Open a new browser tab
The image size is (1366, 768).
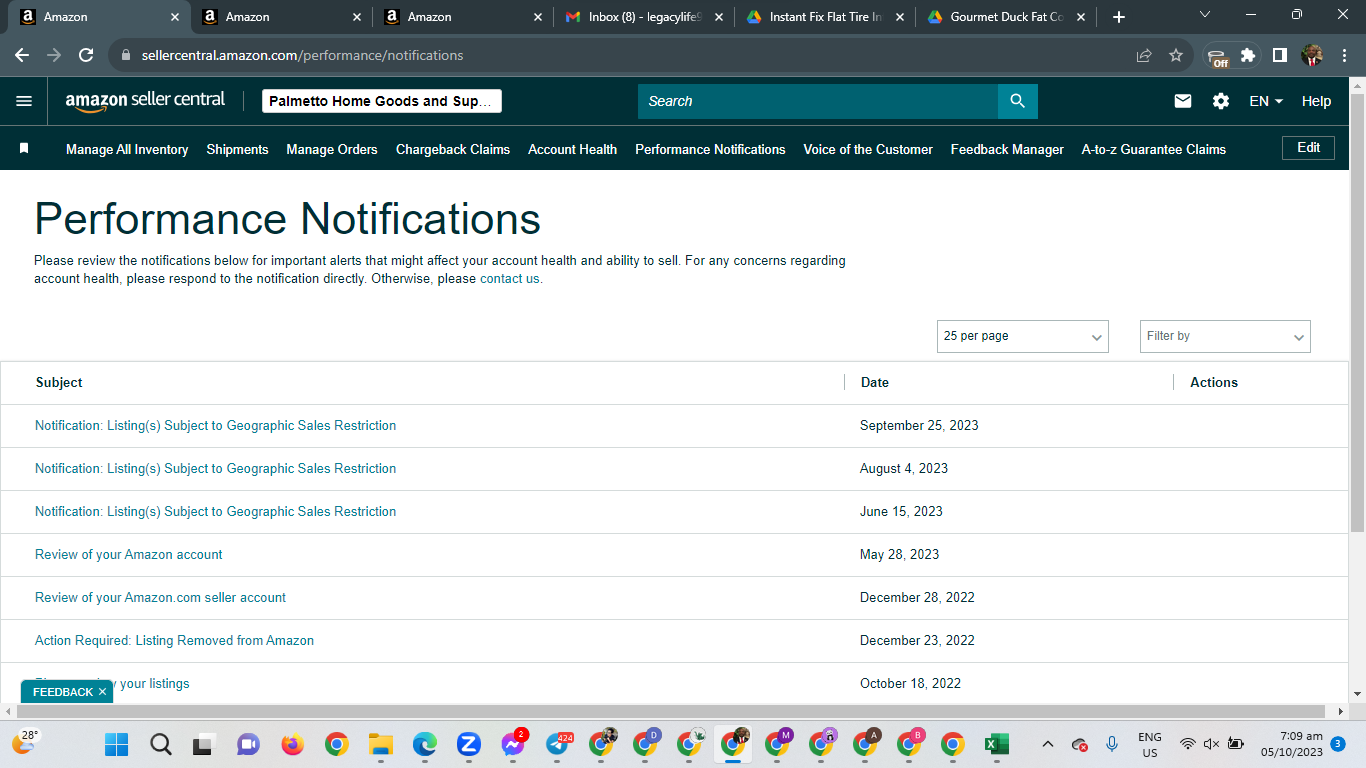coord(1119,17)
